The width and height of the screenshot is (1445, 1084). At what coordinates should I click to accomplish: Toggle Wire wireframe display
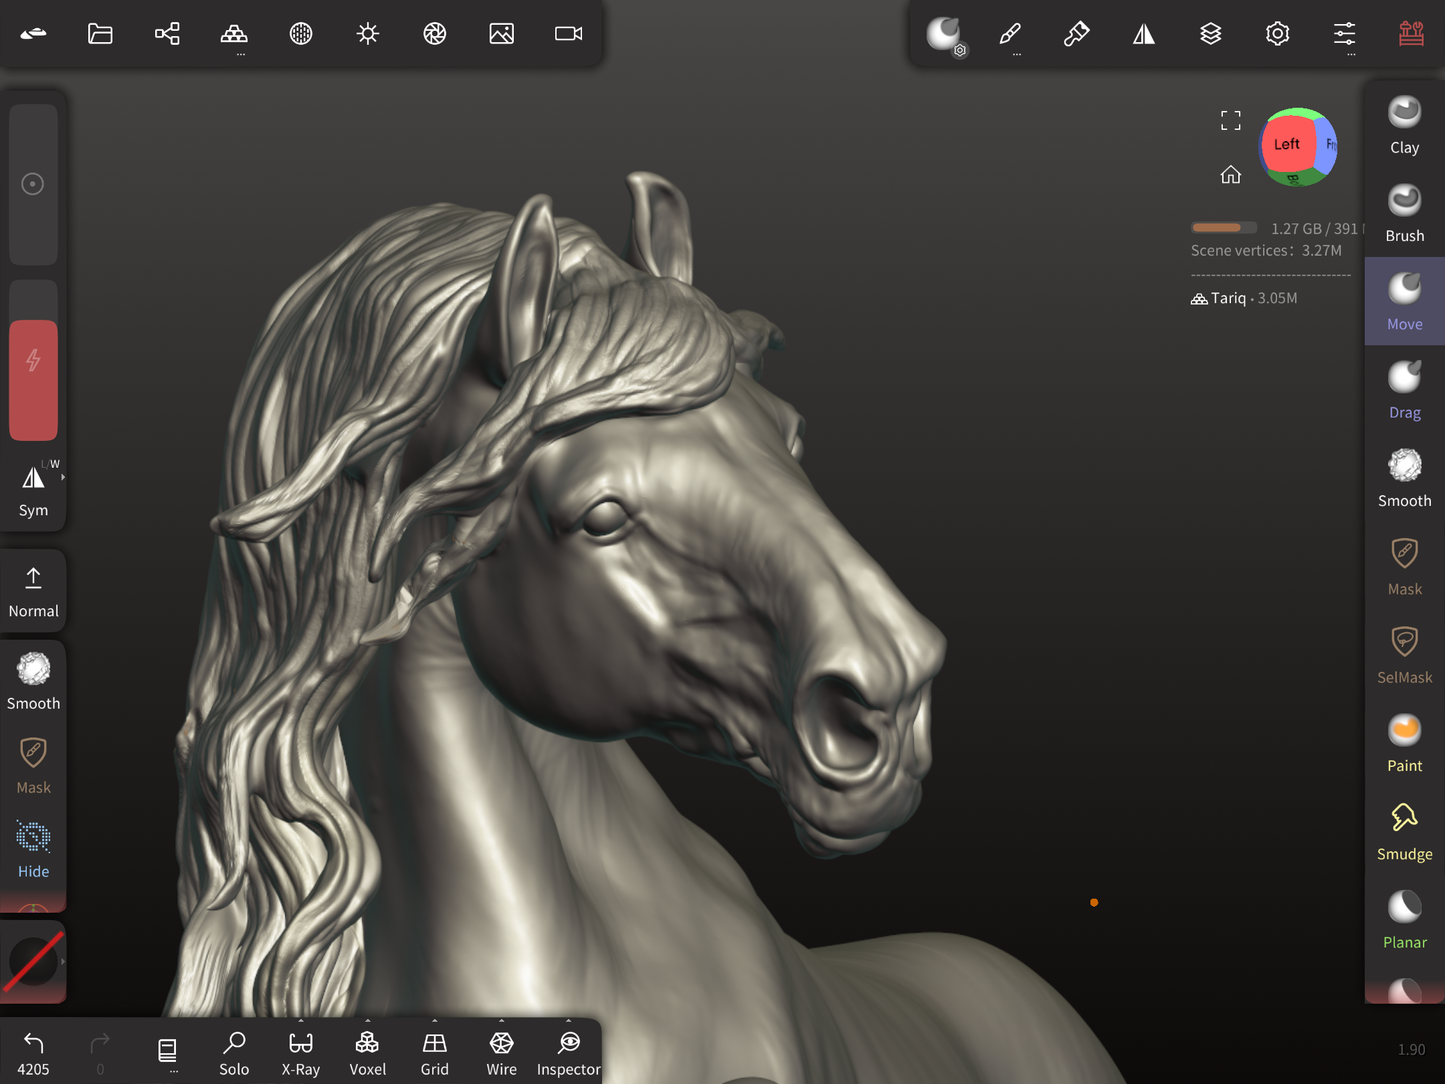(x=501, y=1053)
